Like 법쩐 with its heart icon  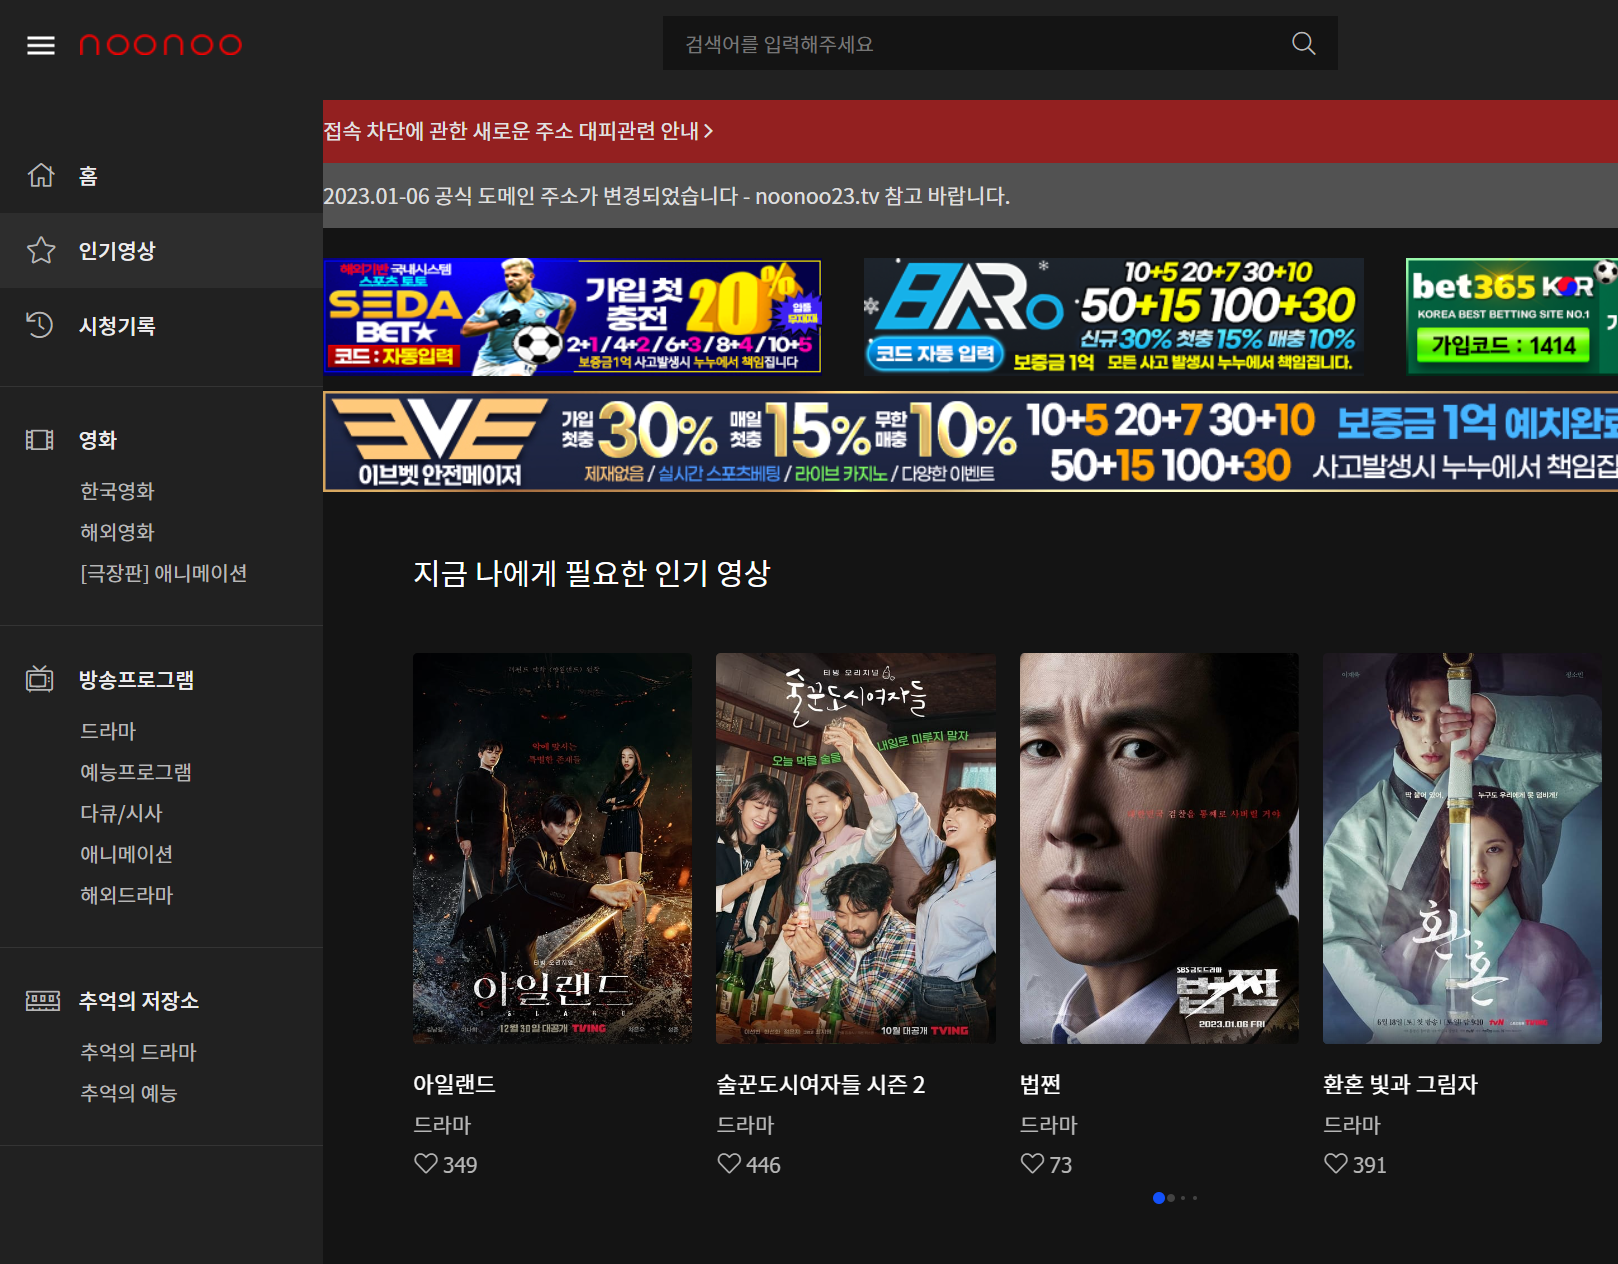click(x=1032, y=1164)
